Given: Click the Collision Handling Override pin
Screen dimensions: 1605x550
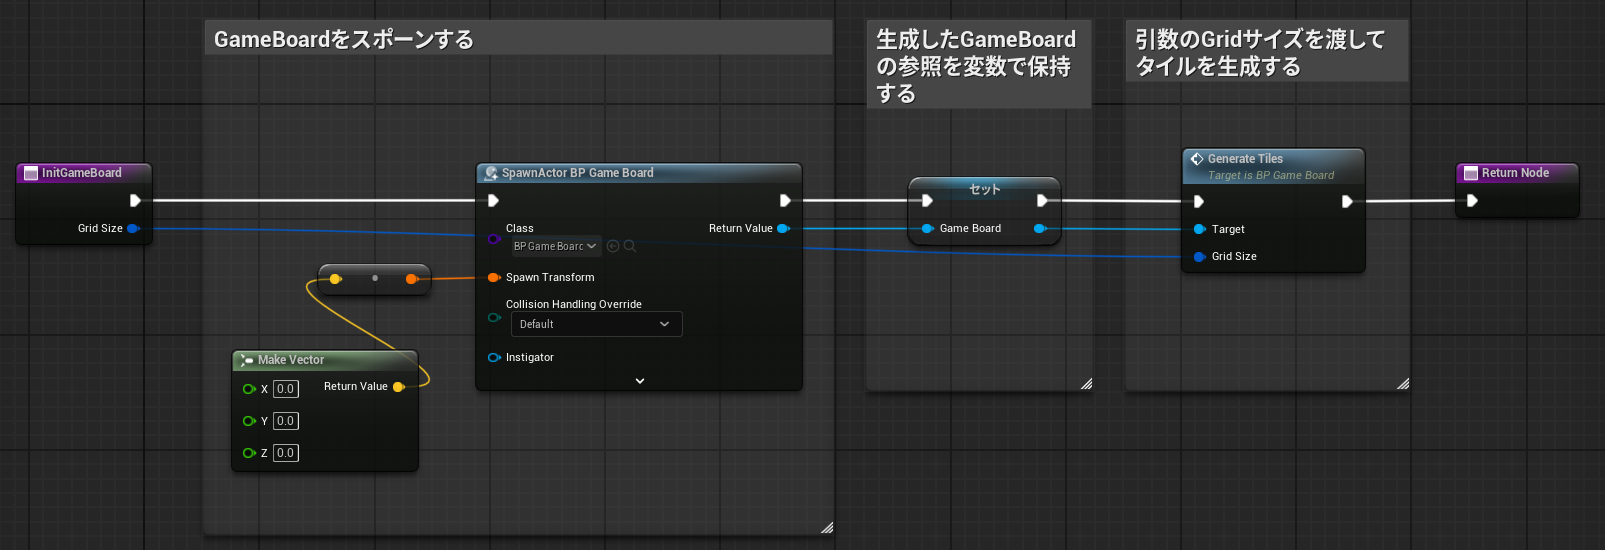Looking at the screenshot, I should (494, 318).
